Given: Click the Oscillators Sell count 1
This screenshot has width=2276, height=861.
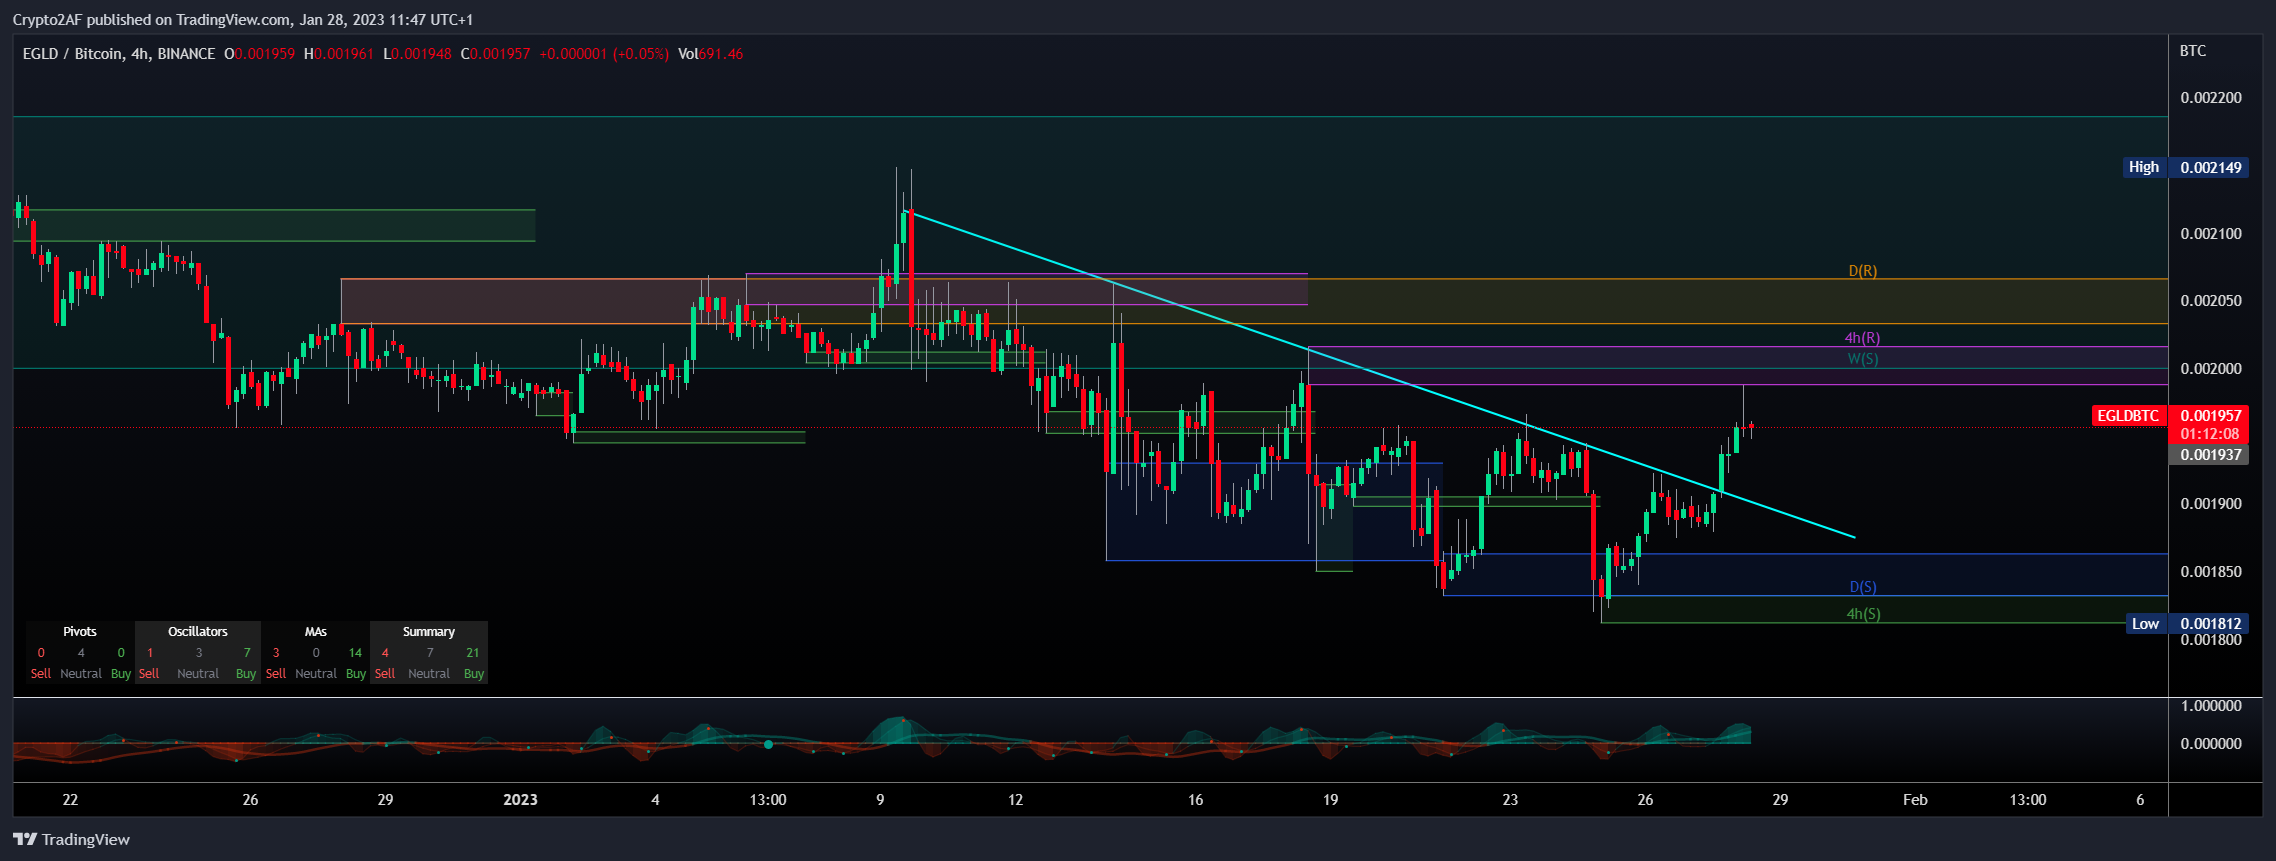Looking at the screenshot, I should pos(150,652).
